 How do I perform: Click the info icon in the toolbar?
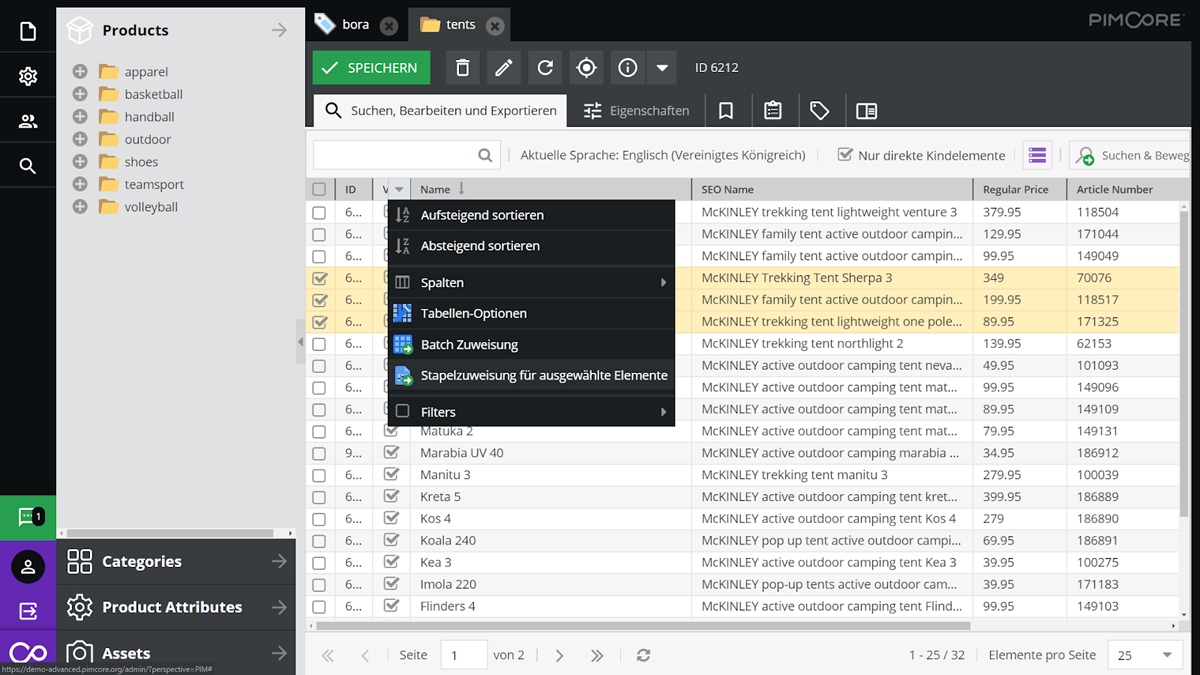[x=628, y=68]
